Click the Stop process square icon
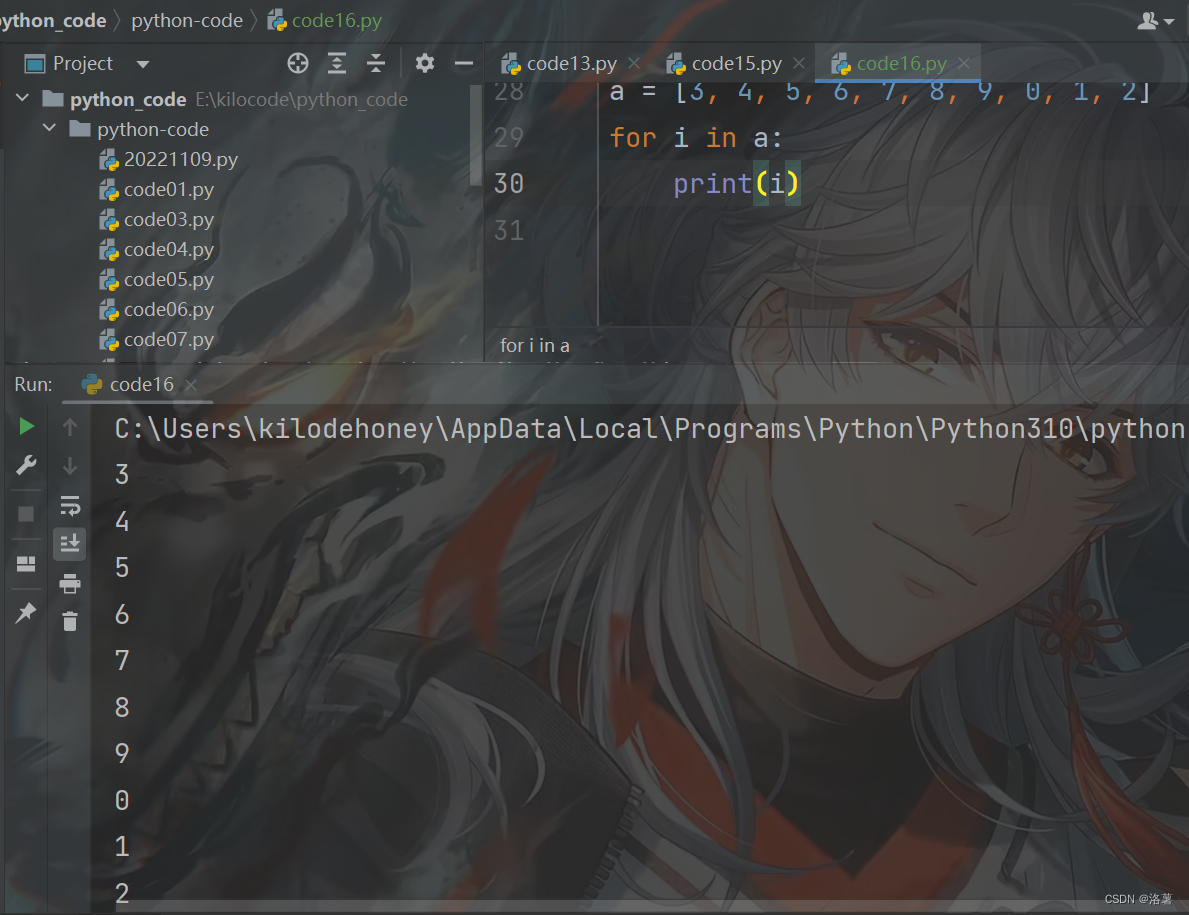1189x915 pixels. click(x=26, y=514)
